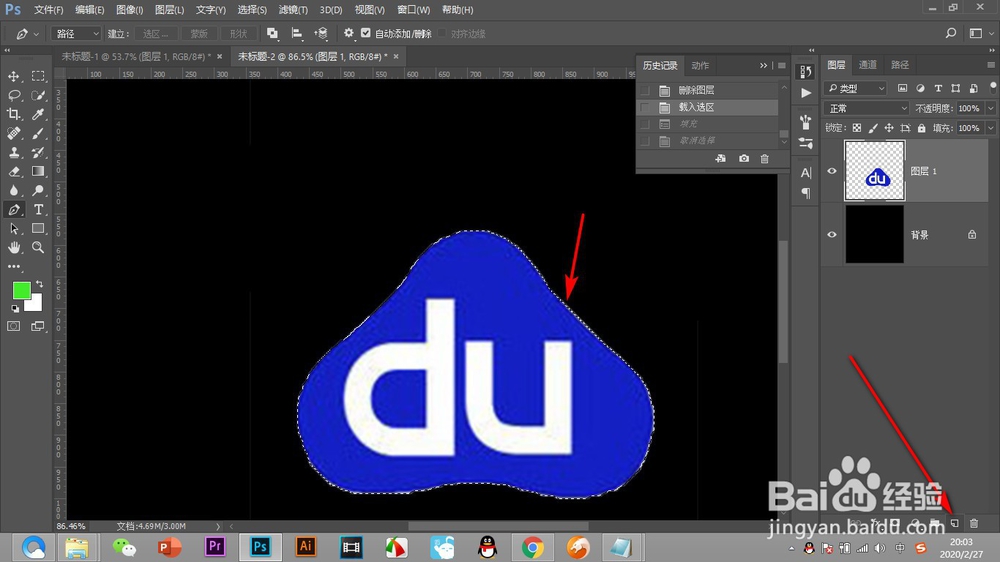The height and width of the screenshot is (562, 1000).
Task: Toggle lock image pixels brush icon
Action: [x=873, y=128]
